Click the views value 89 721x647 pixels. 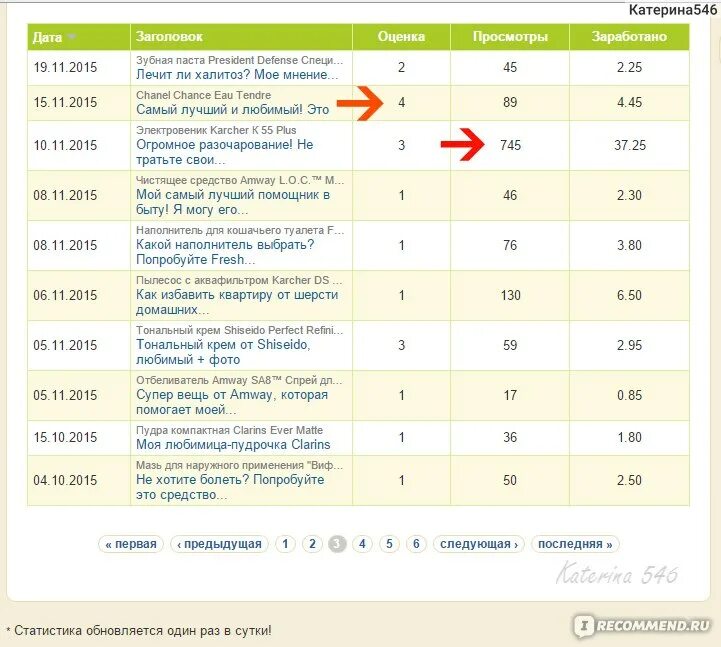(510, 102)
